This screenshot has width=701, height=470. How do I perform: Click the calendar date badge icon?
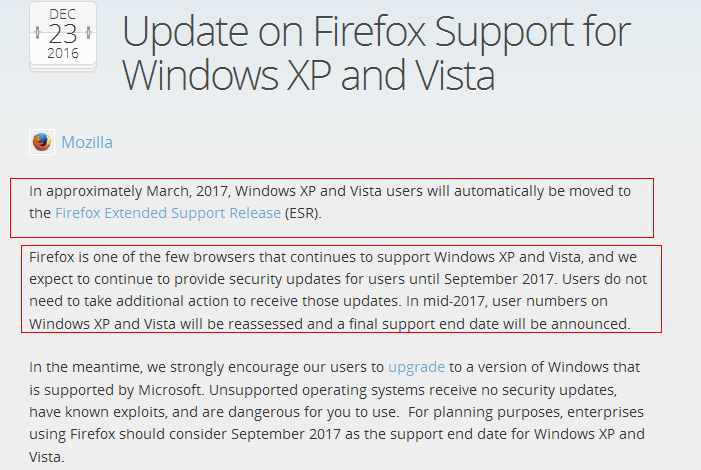tap(63, 37)
